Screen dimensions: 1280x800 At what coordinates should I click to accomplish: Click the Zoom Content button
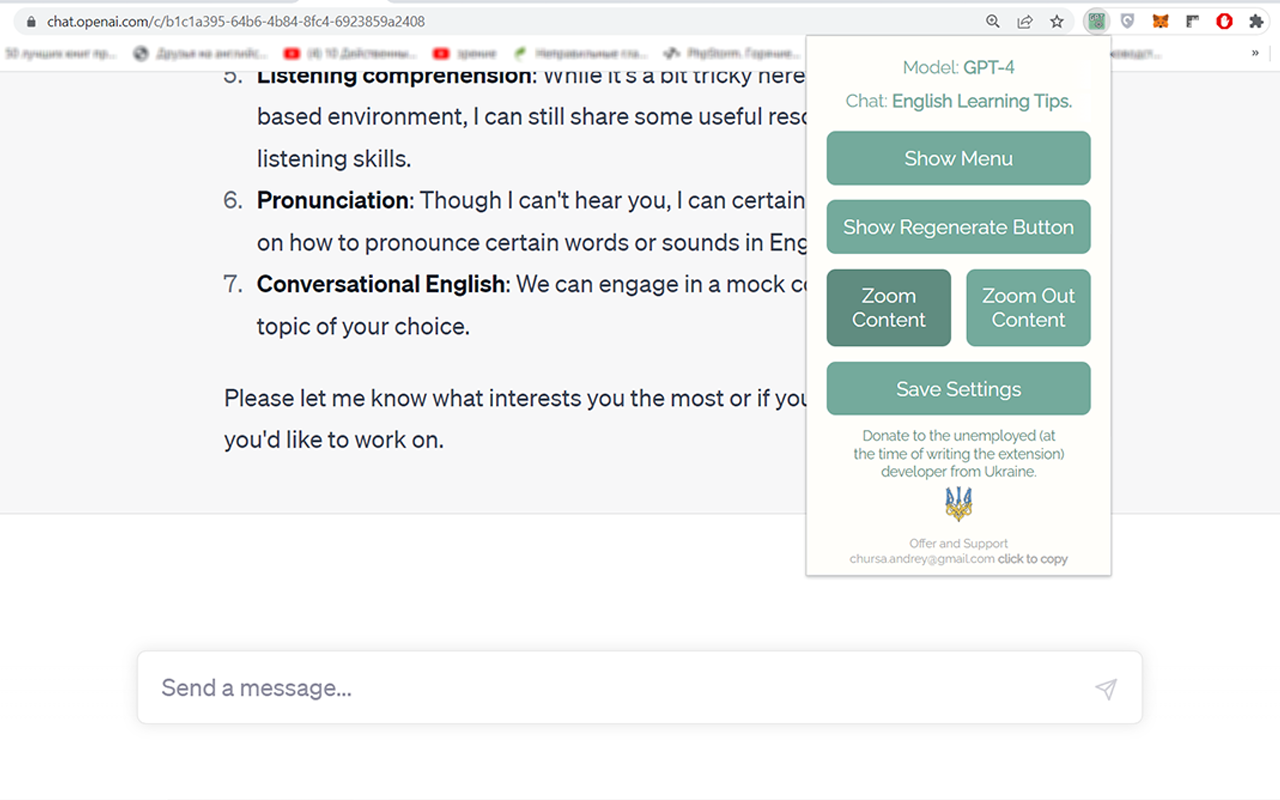point(888,308)
